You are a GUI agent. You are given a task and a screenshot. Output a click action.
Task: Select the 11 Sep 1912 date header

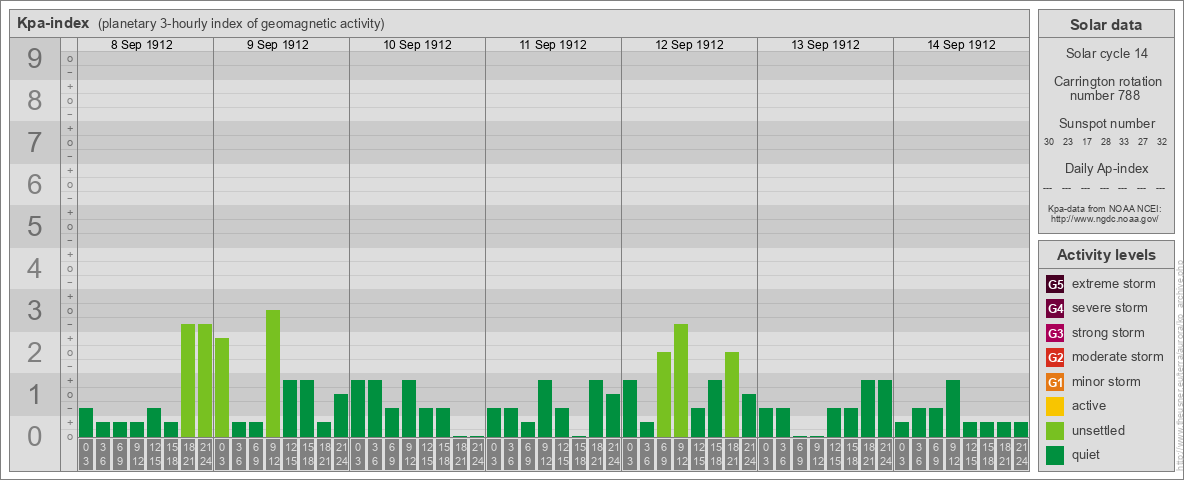pos(553,45)
